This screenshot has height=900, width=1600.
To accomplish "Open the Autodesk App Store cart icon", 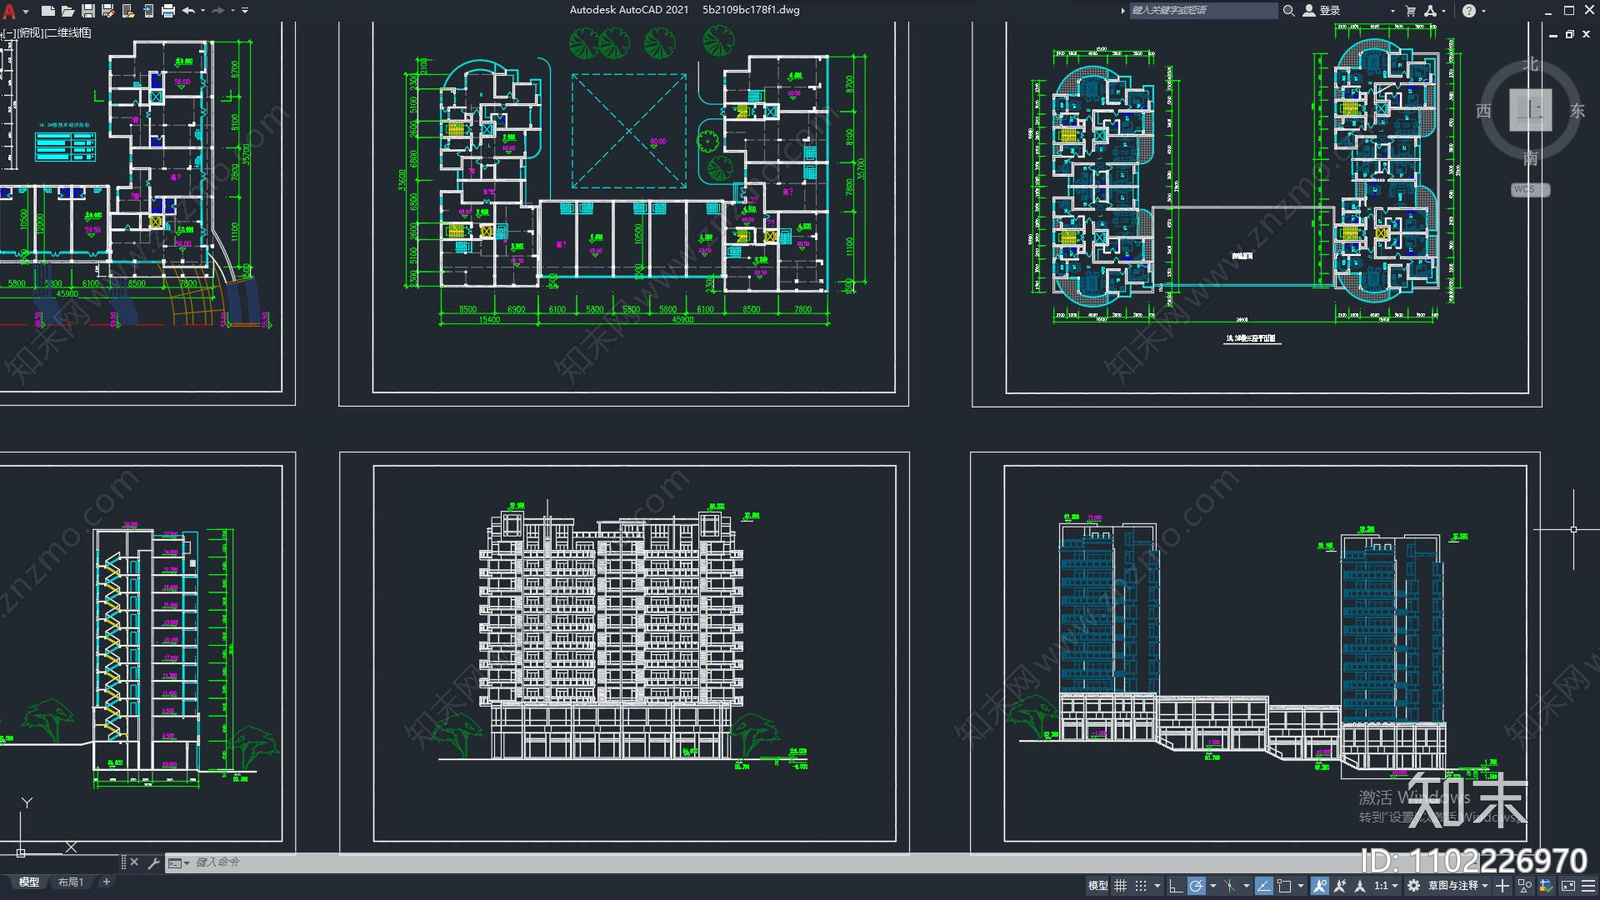I will [x=1410, y=10].
